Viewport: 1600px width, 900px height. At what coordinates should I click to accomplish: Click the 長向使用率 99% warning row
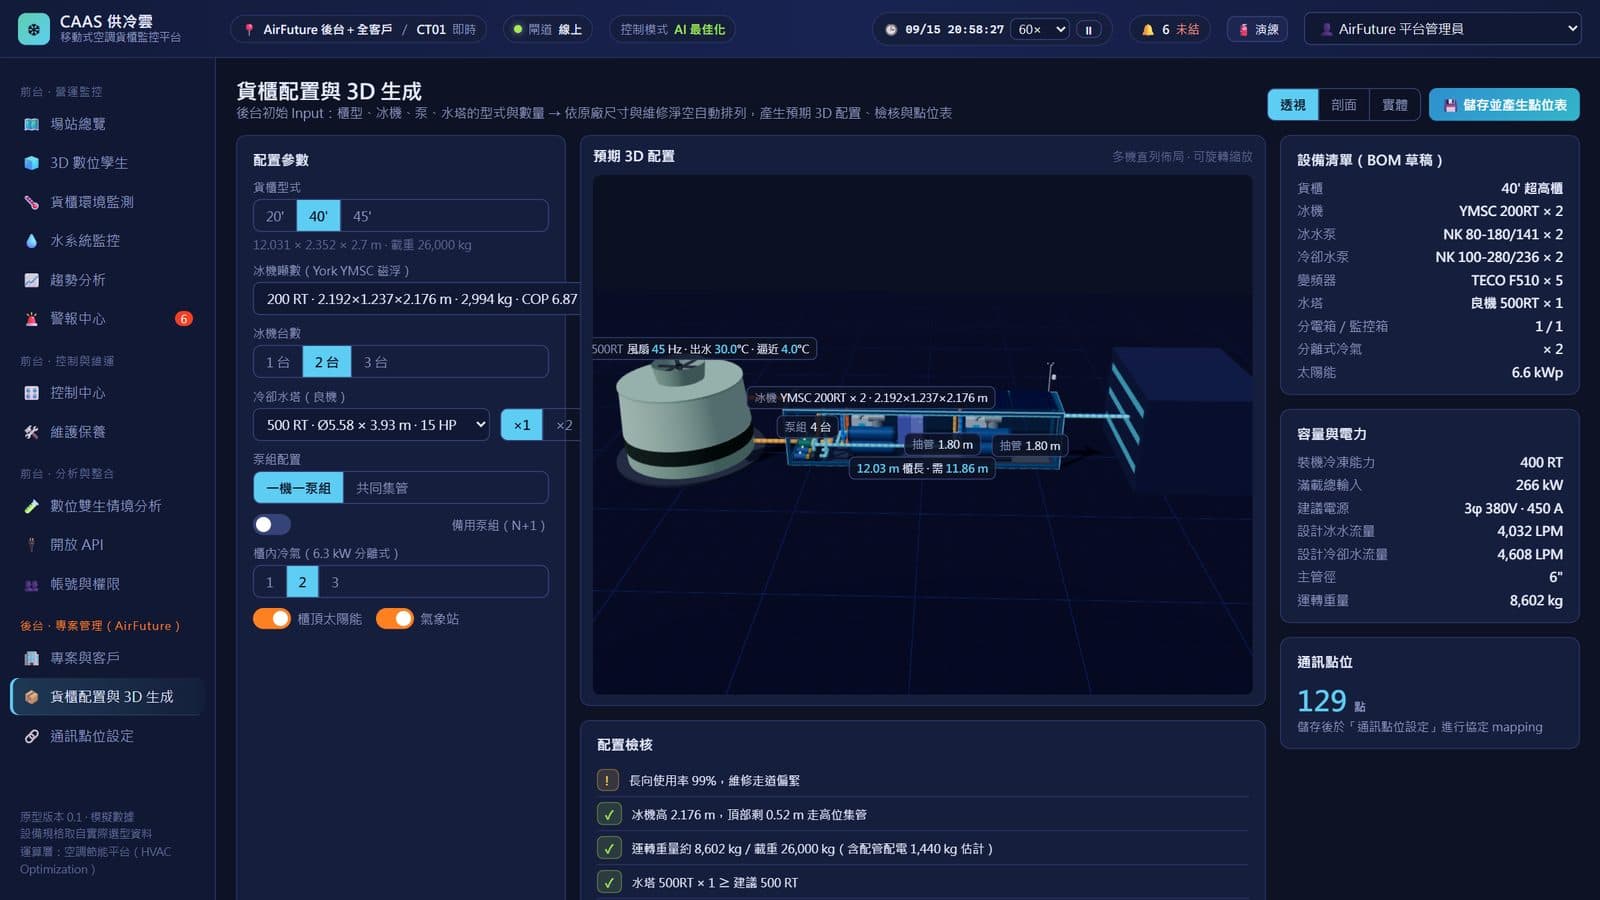(x=922, y=780)
